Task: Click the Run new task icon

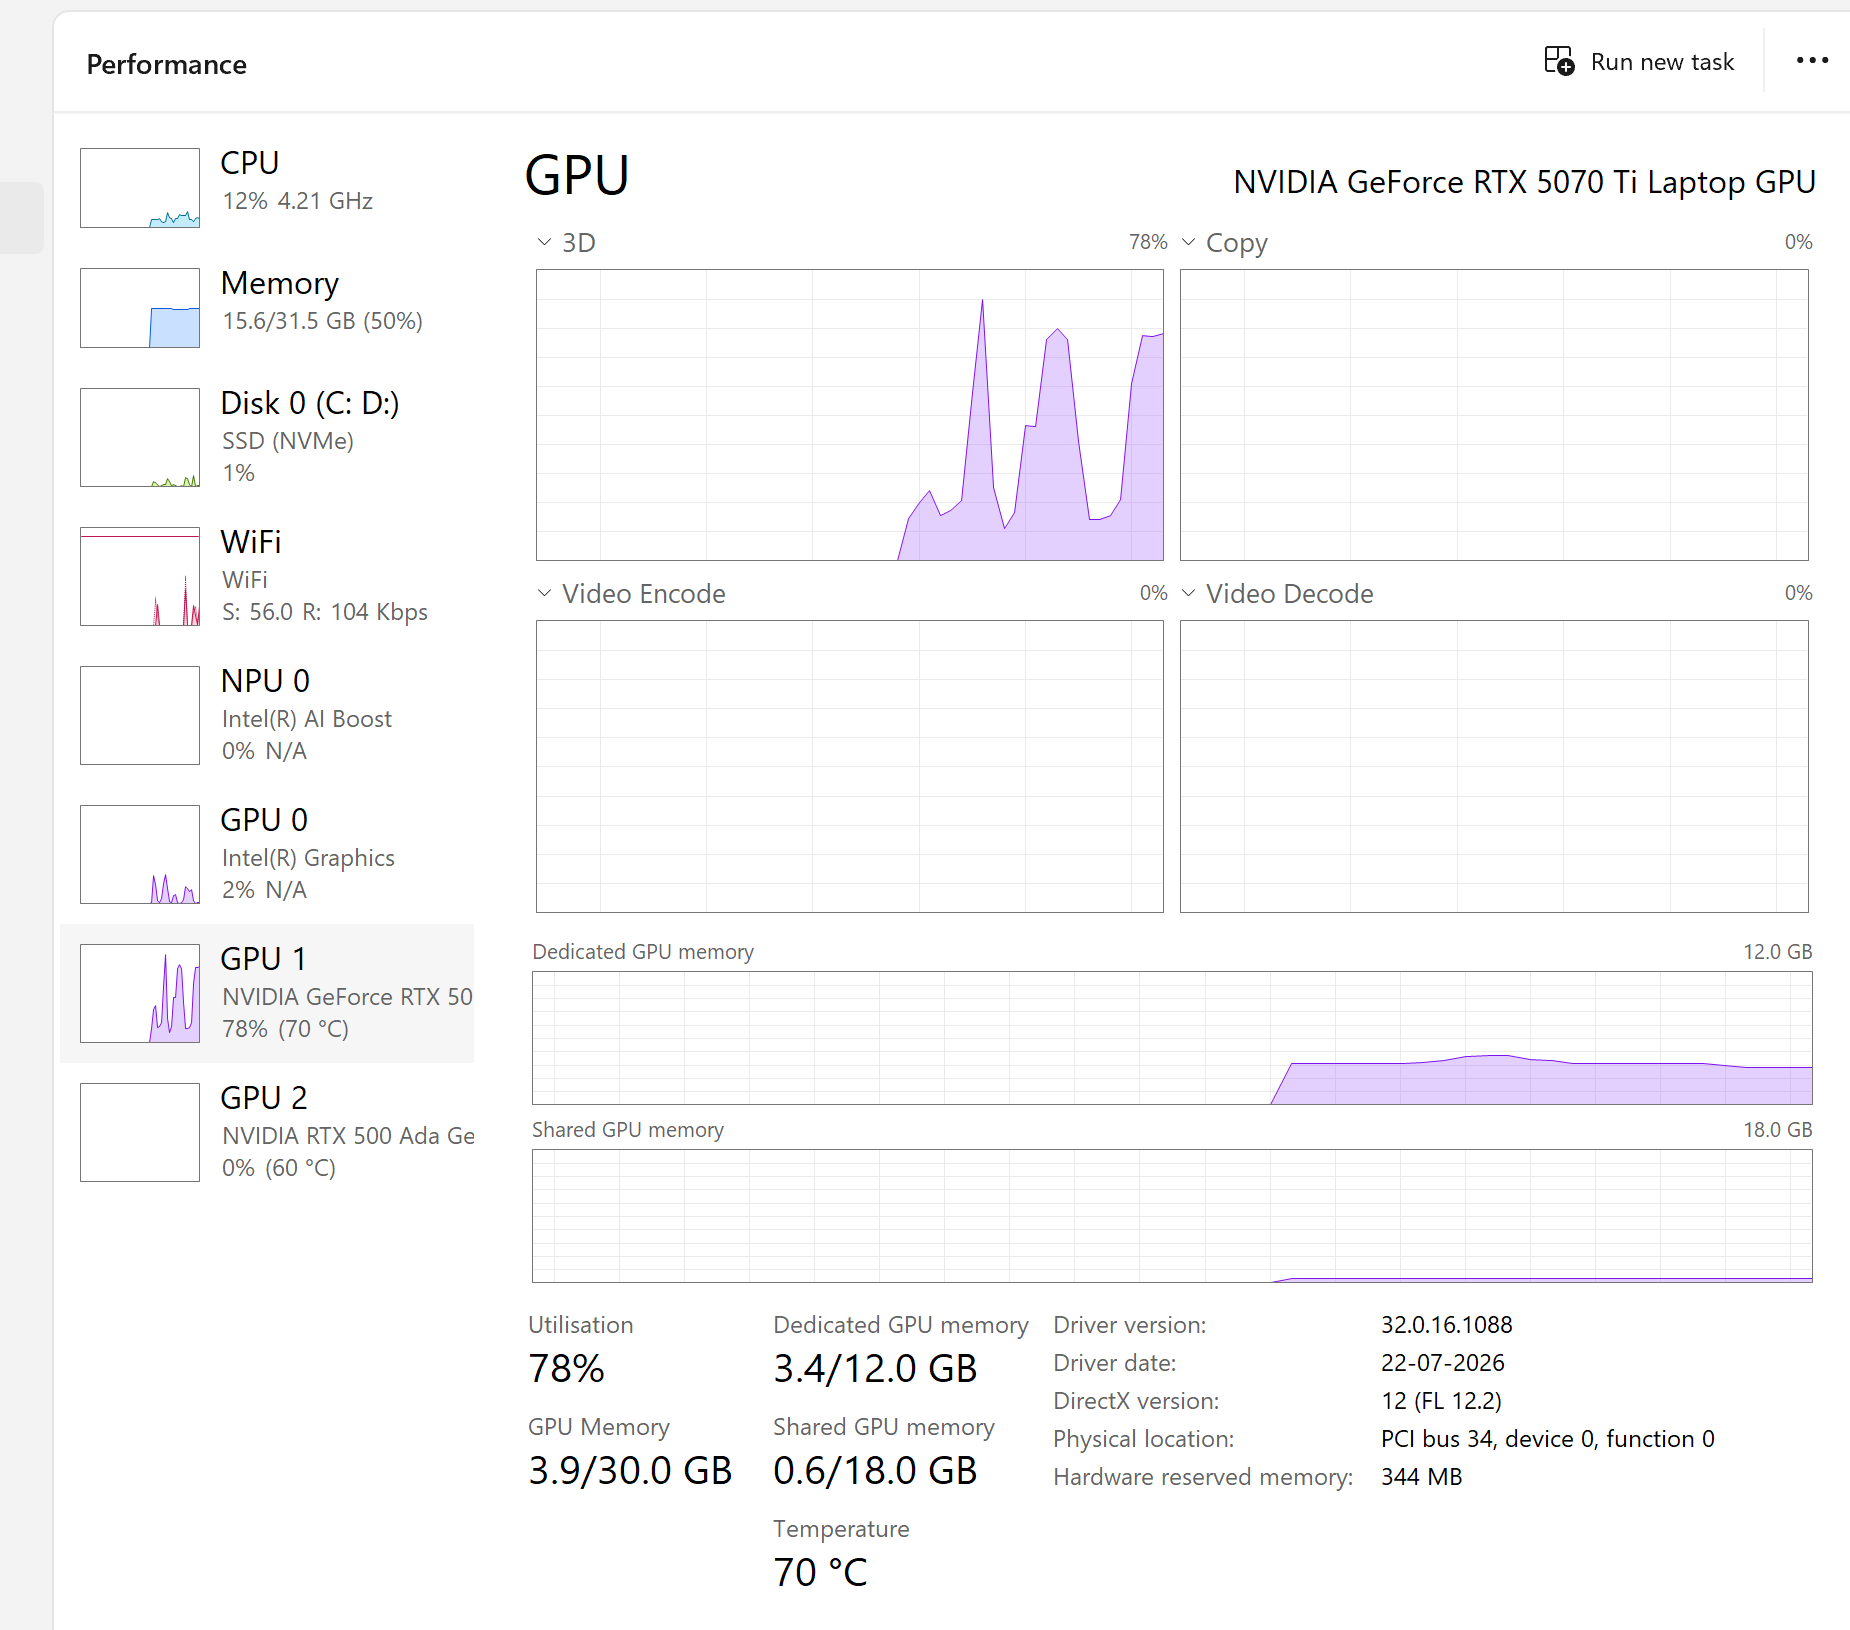Action: (1559, 61)
